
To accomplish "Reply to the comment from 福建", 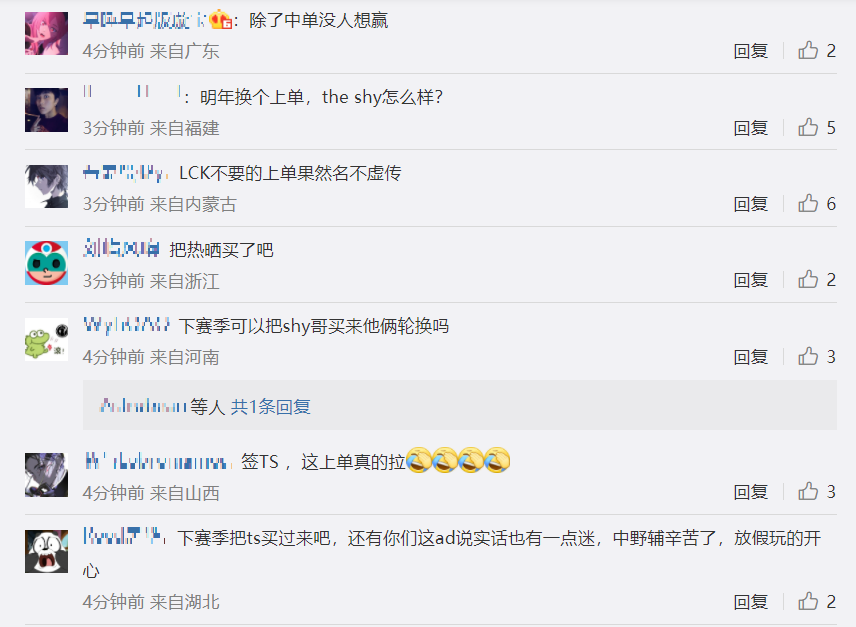I will [751, 128].
